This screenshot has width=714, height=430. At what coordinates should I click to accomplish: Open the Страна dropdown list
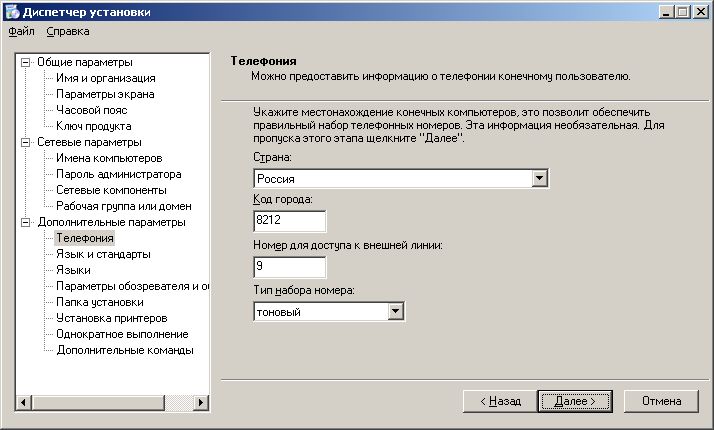point(540,179)
